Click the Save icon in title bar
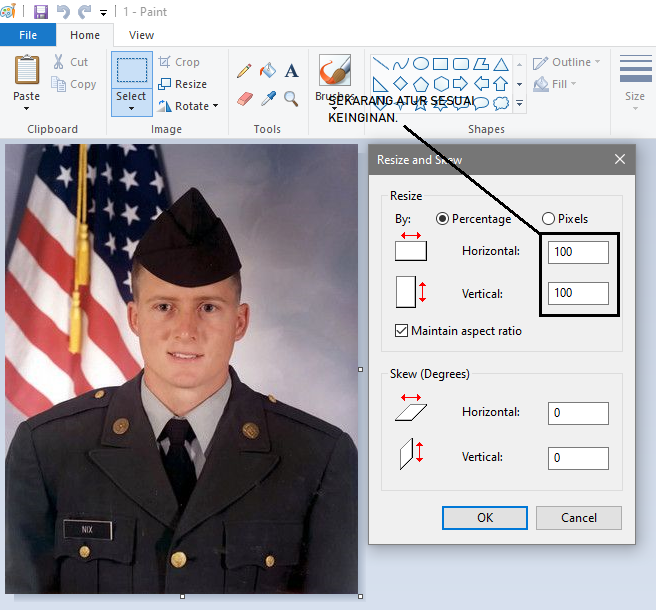This screenshot has width=656, height=610. [41, 12]
